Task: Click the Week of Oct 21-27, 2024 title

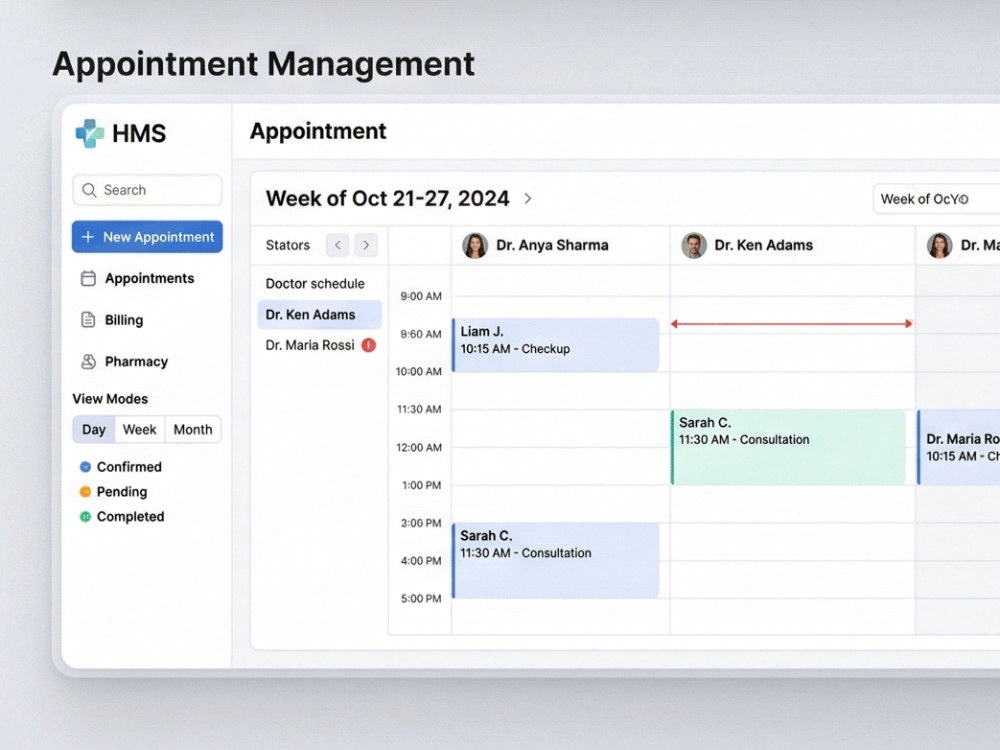Action: 388,198
